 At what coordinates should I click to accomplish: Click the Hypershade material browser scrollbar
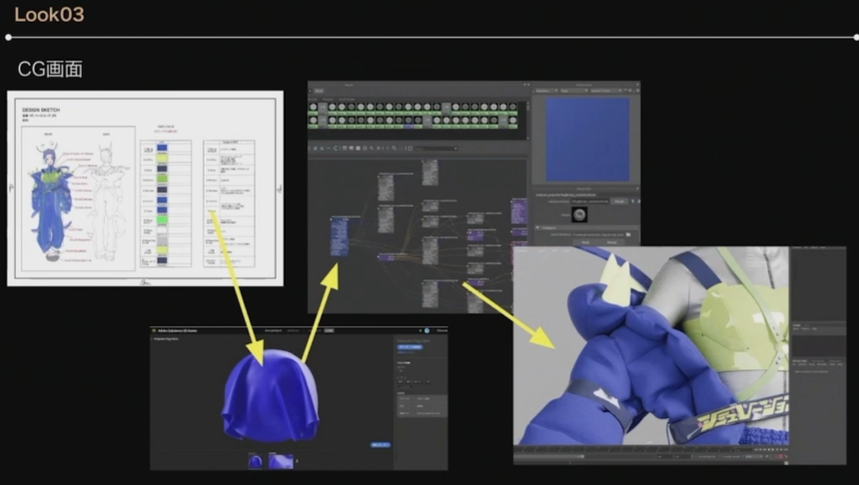click(x=528, y=119)
